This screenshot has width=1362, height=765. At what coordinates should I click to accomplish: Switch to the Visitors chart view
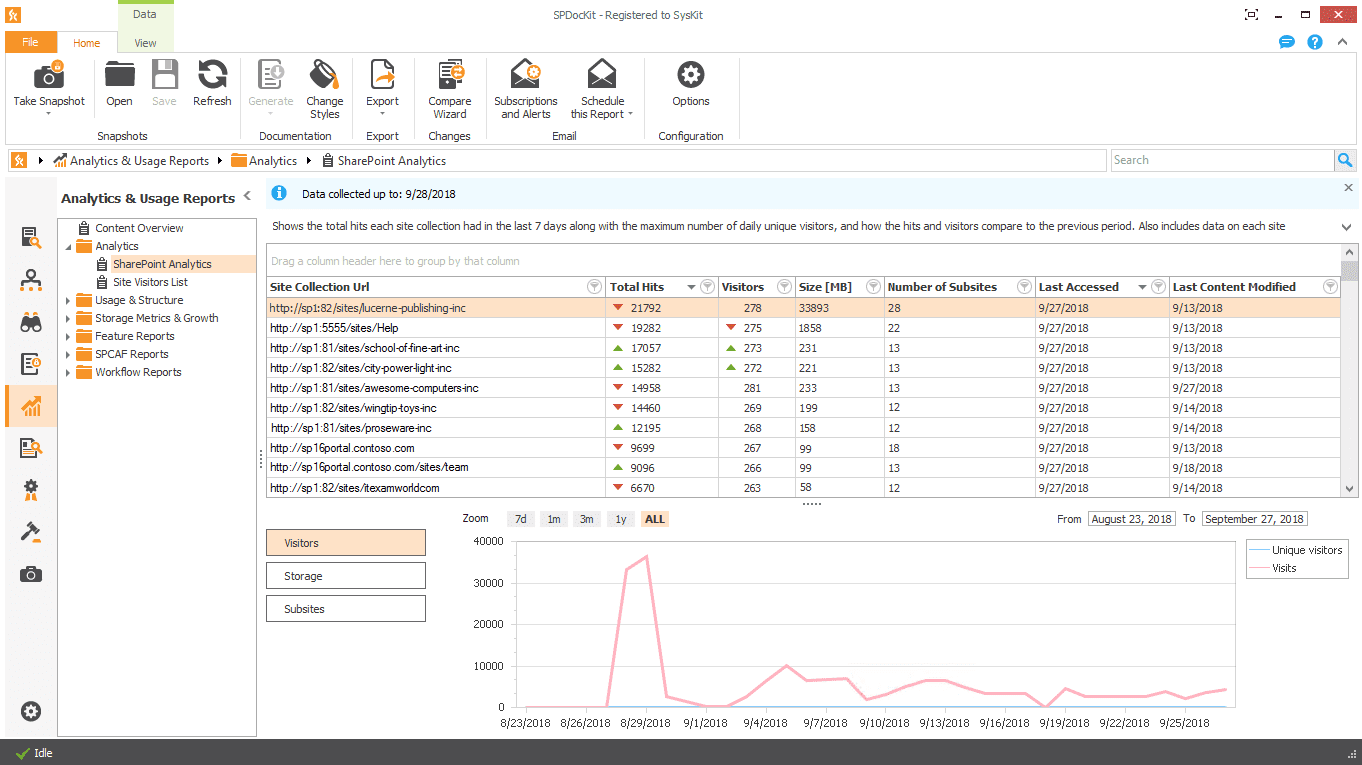pos(345,541)
